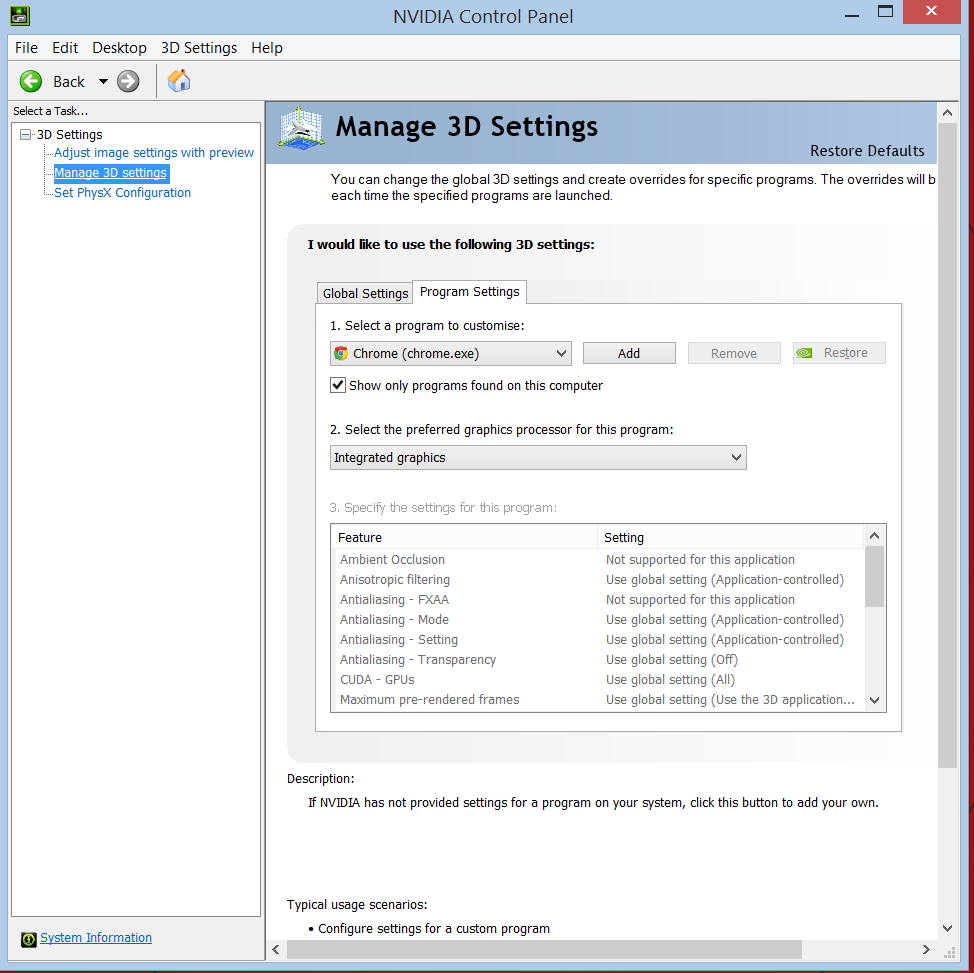
Task: Toggle Show only programs found checkbox
Action: [337, 385]
